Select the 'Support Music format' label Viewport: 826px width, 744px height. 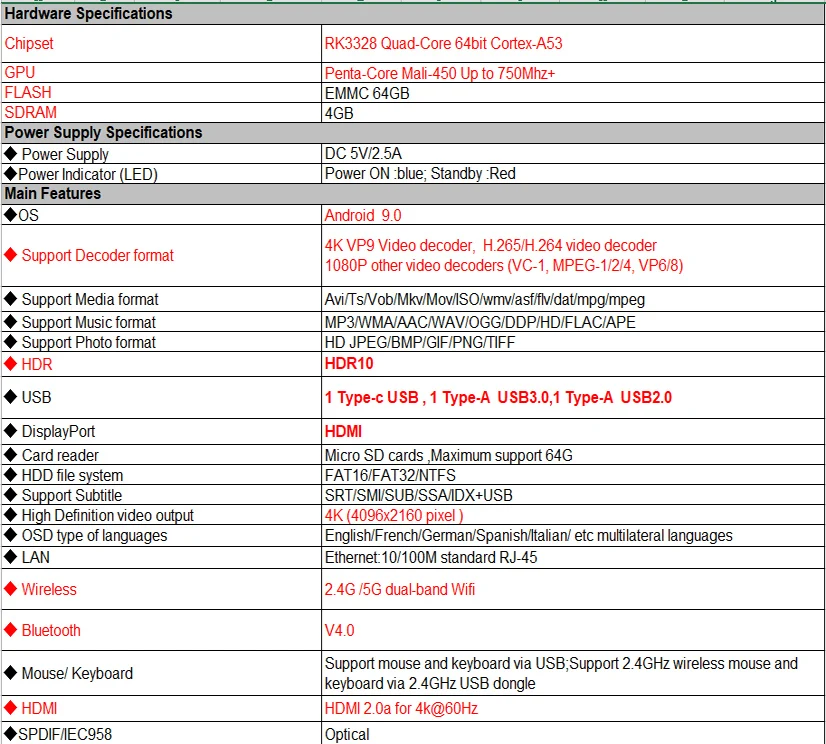[x=161, y=322]
